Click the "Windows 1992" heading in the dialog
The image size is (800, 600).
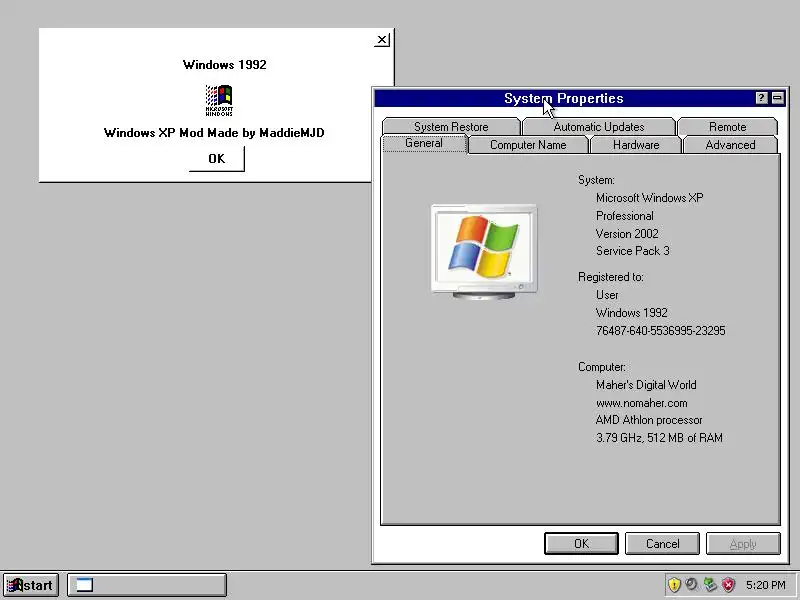[224, 65]
